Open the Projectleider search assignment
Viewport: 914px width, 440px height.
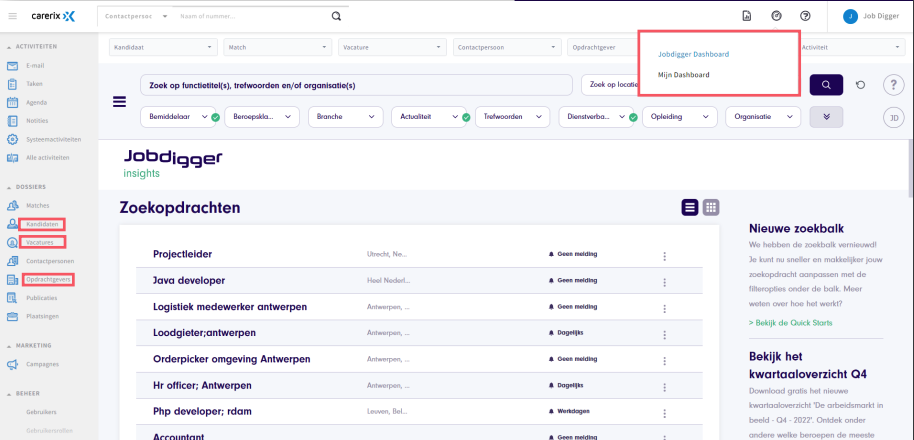[182, 255]
